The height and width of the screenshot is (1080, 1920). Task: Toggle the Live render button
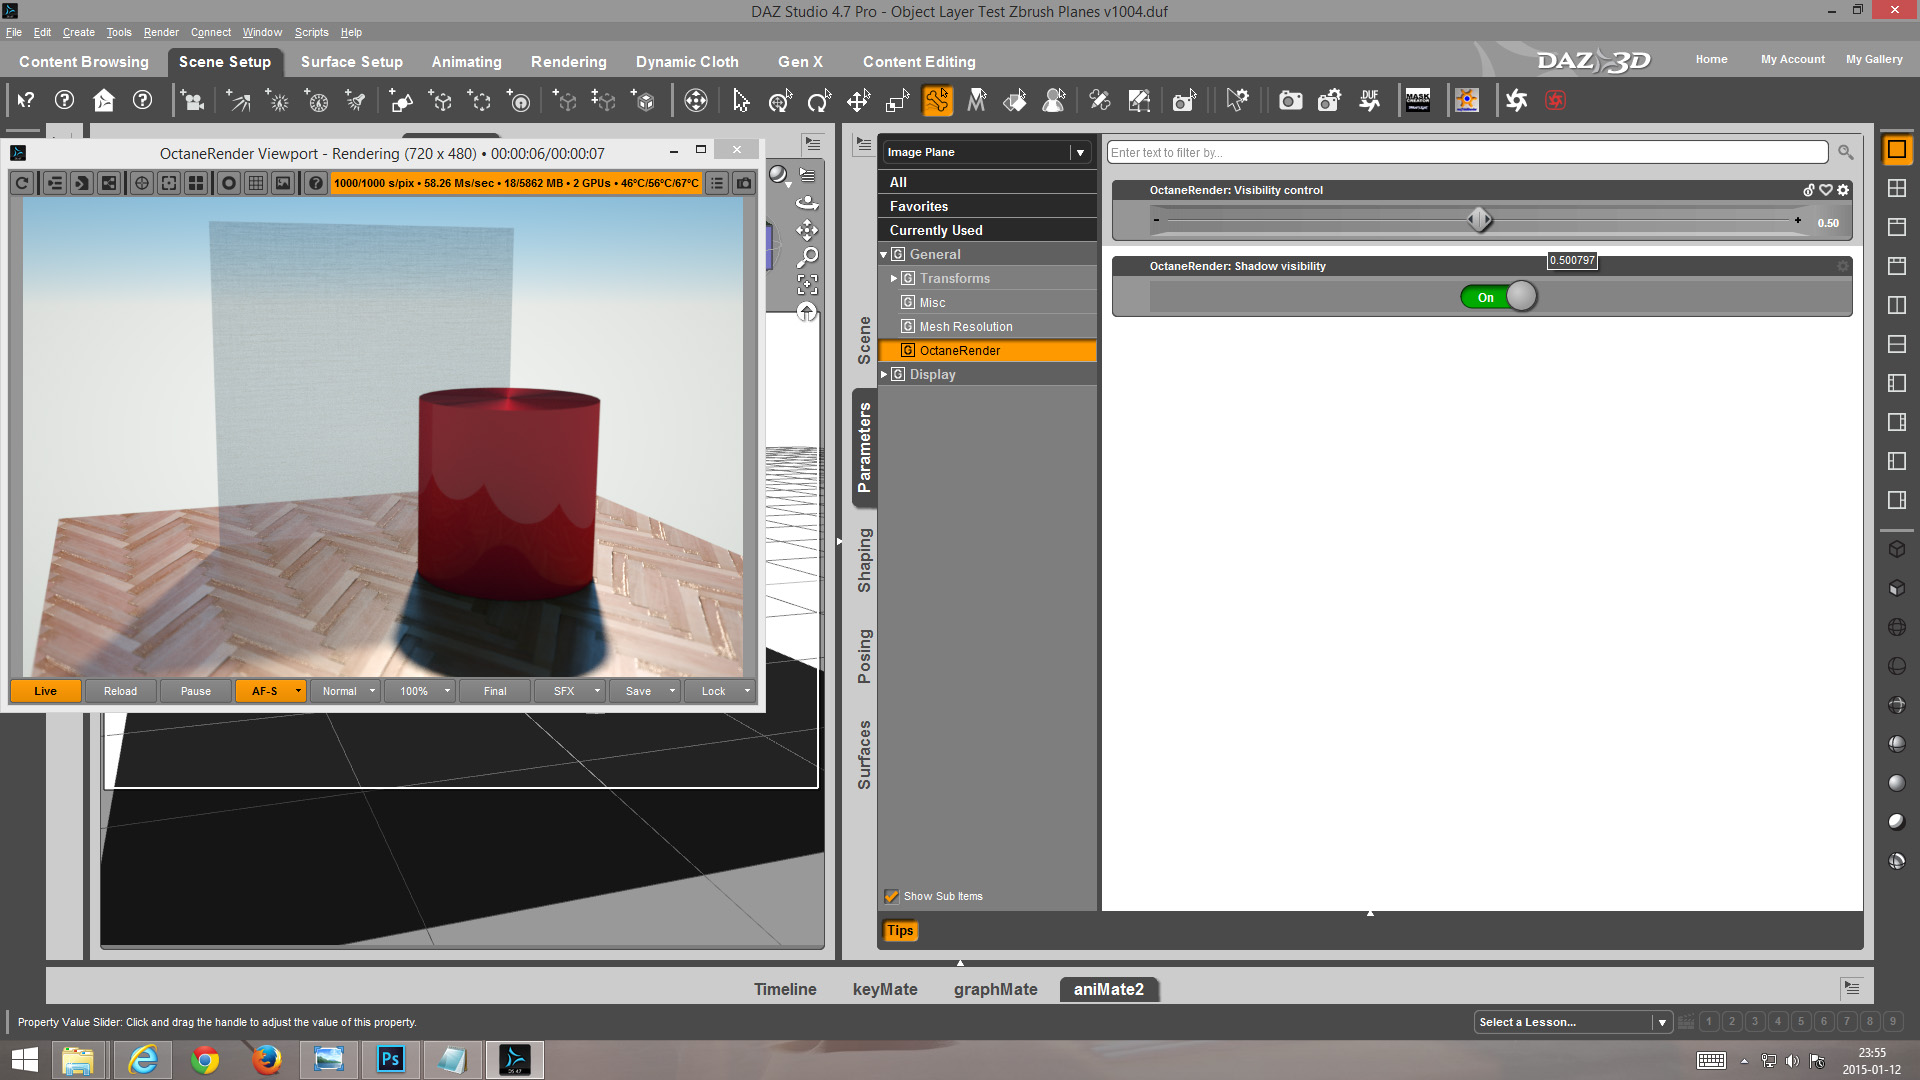pos(45,691)
